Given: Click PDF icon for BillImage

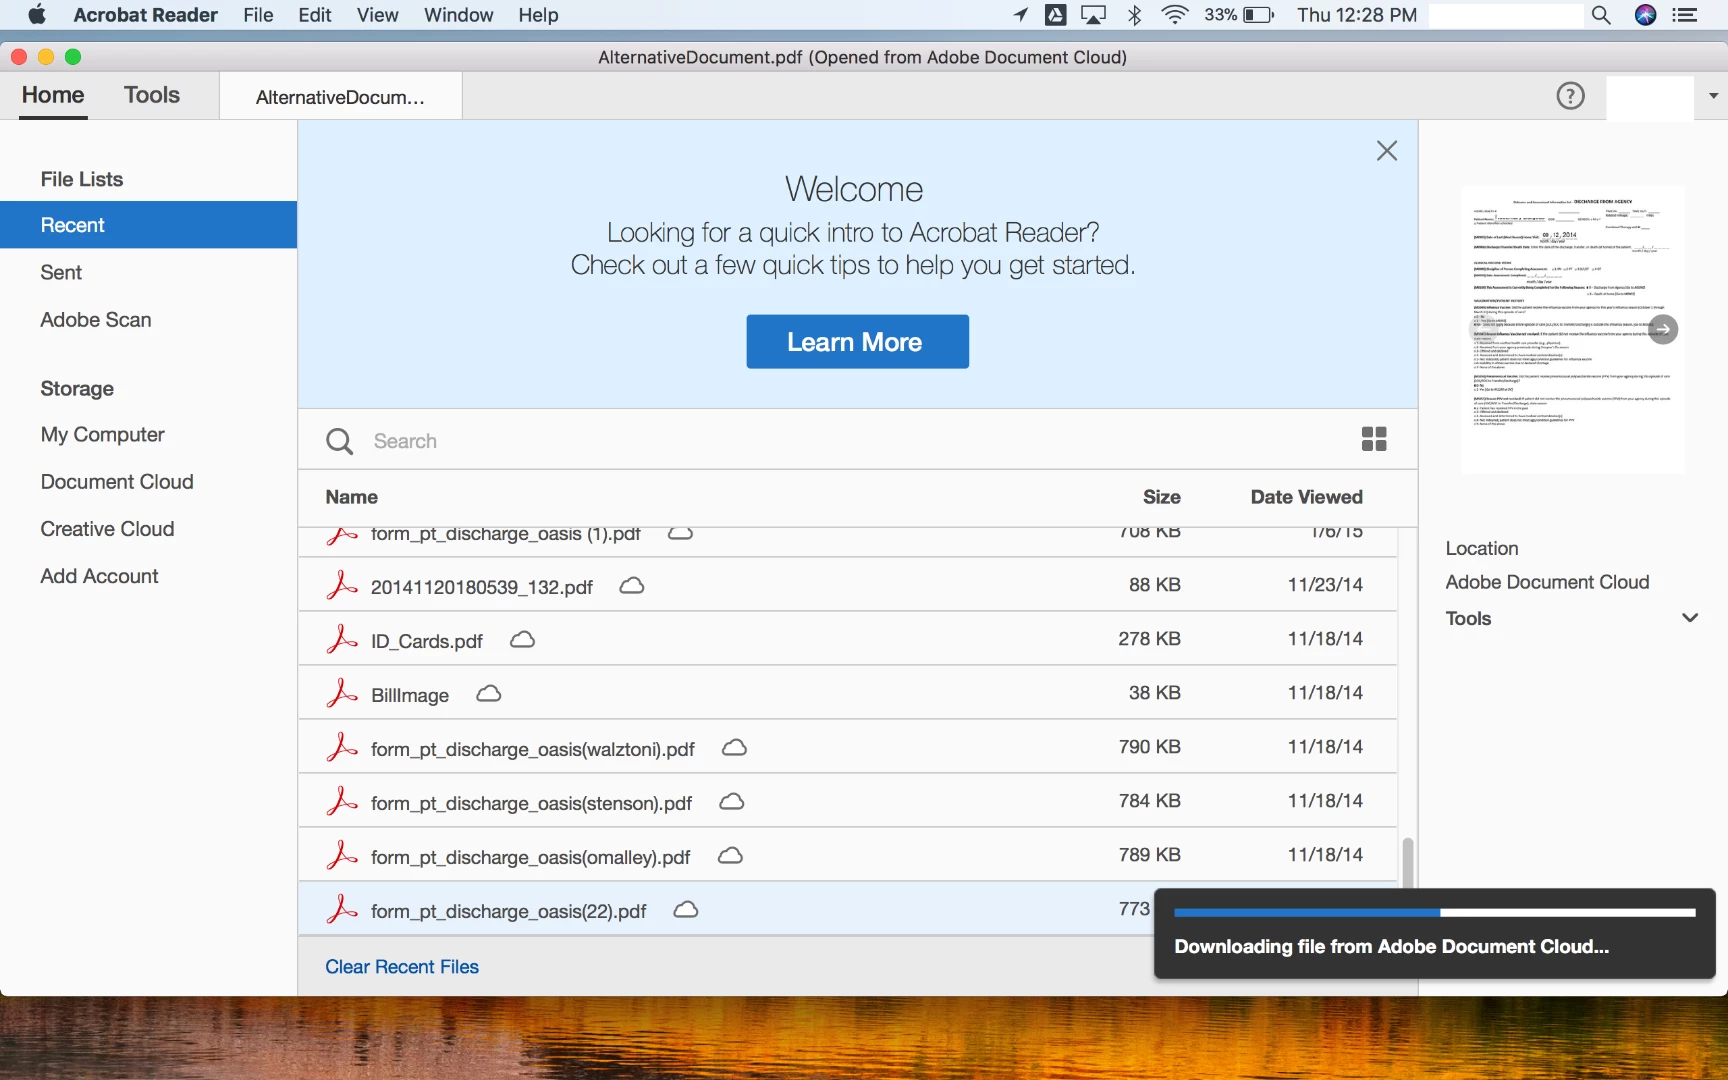Looking at the screenshot, I should (x=342, y=693).
